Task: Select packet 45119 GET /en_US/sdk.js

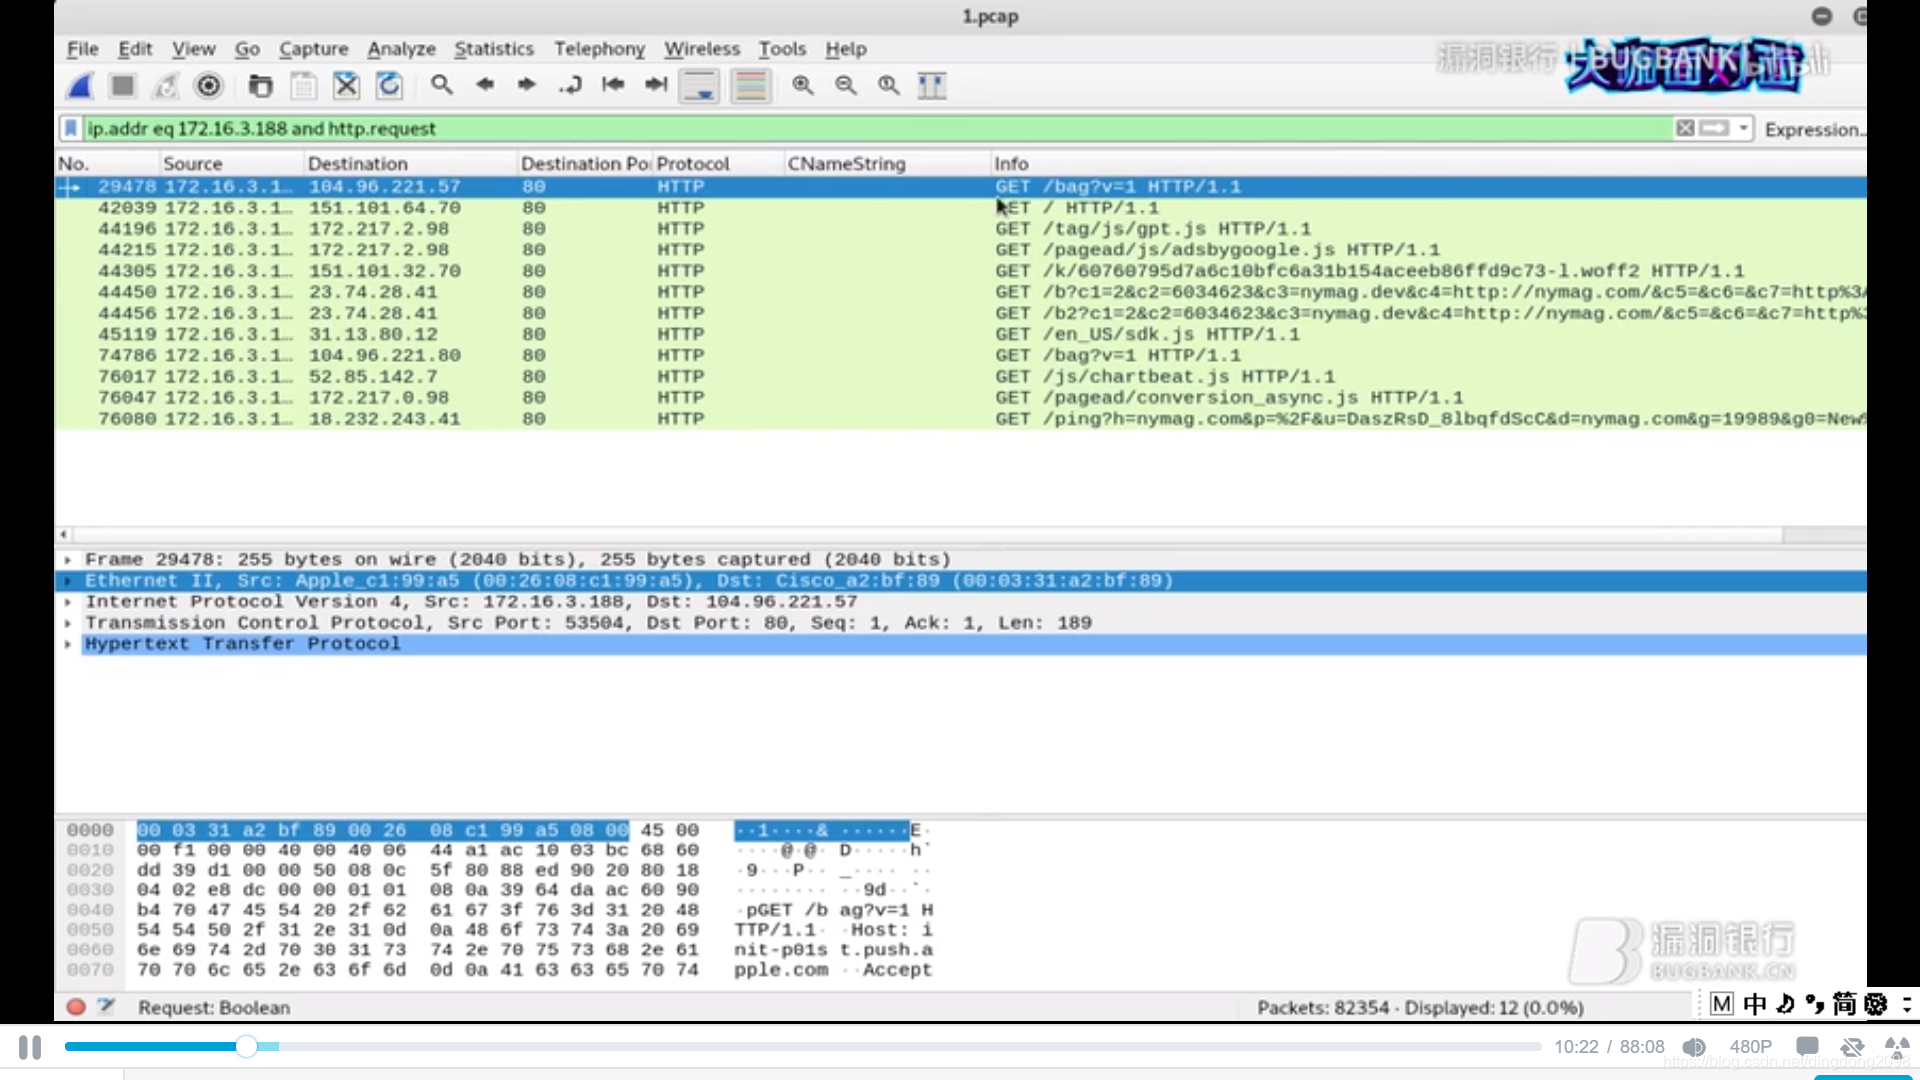Action: [x=960, y=334]
